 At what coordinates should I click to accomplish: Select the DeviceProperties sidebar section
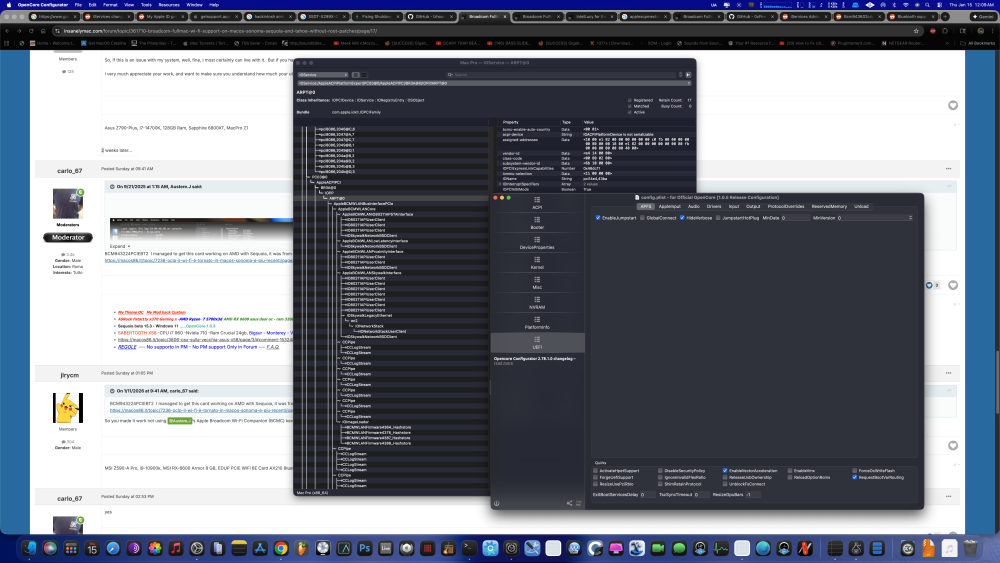click(537, 243)
